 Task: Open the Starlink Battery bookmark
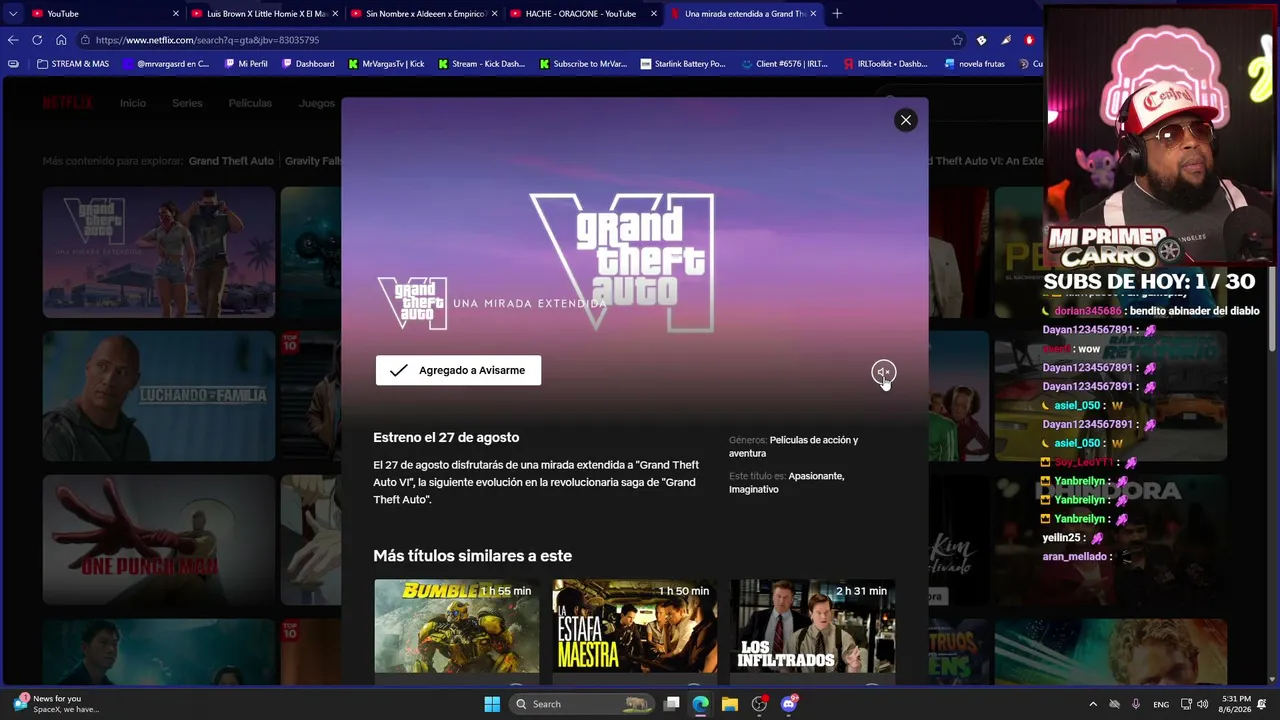pos(683,64)
